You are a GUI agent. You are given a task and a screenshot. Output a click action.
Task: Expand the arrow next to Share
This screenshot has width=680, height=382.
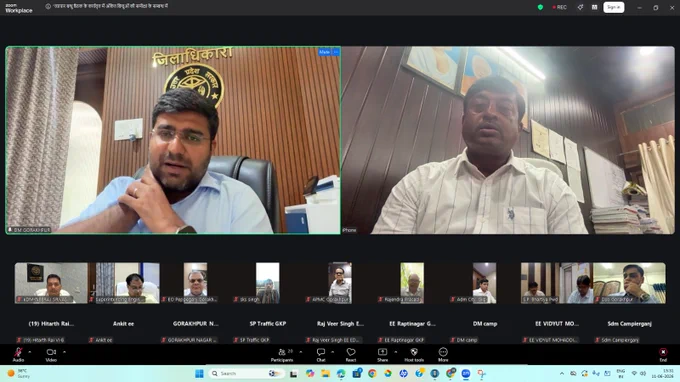click(396, 352)
